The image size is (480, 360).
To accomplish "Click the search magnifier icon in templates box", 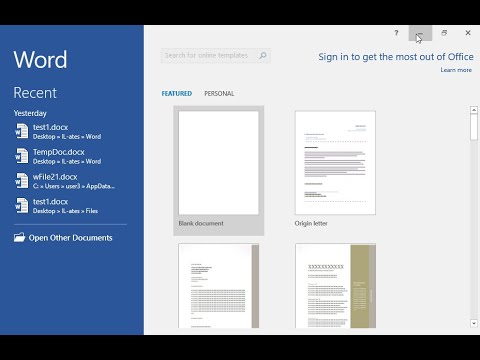I will pyautogui.click(x=263, y=55).
